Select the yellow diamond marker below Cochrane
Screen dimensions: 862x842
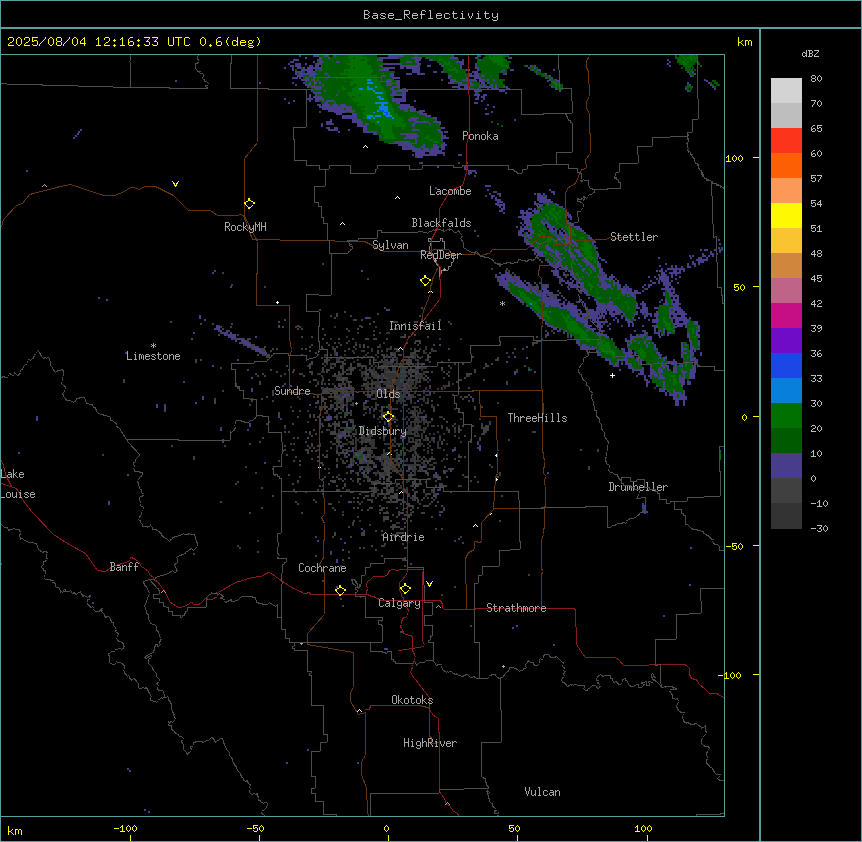coord(340,590)
